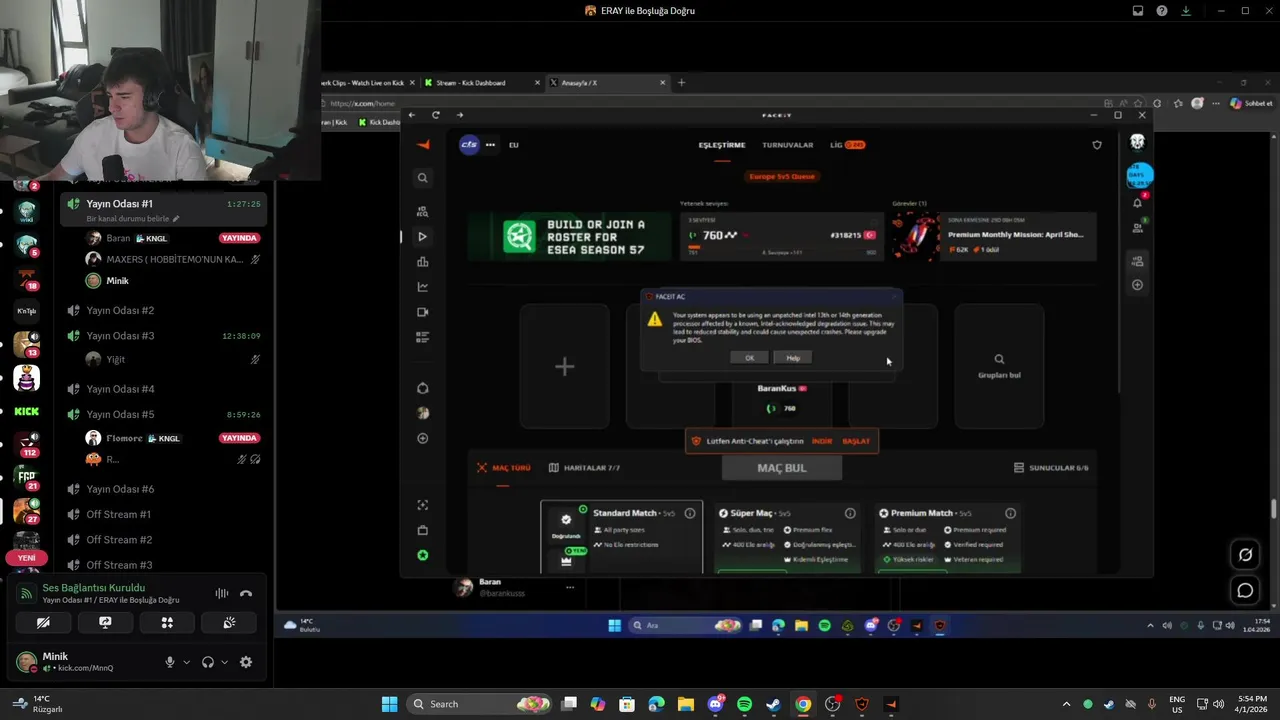Open KICK server in Discord list

point(27,411)
